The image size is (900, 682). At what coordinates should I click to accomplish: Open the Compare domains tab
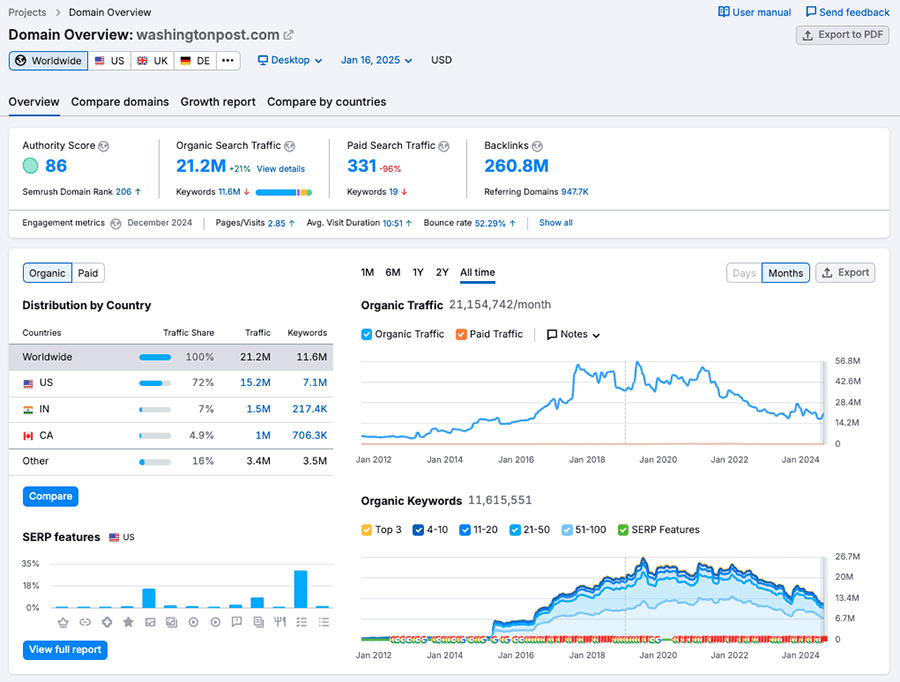[120, 102]
